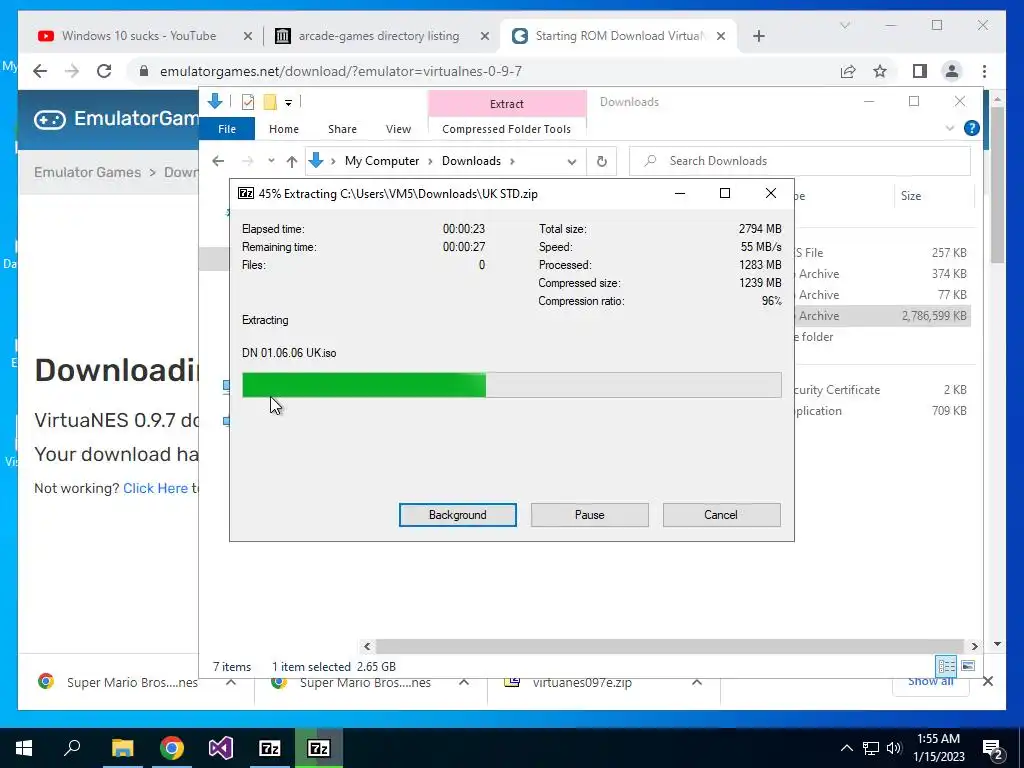The height and width of the screenshot is (768, 1024).
Task: Close the Chrome downloads bar
Action: (987, 681)
